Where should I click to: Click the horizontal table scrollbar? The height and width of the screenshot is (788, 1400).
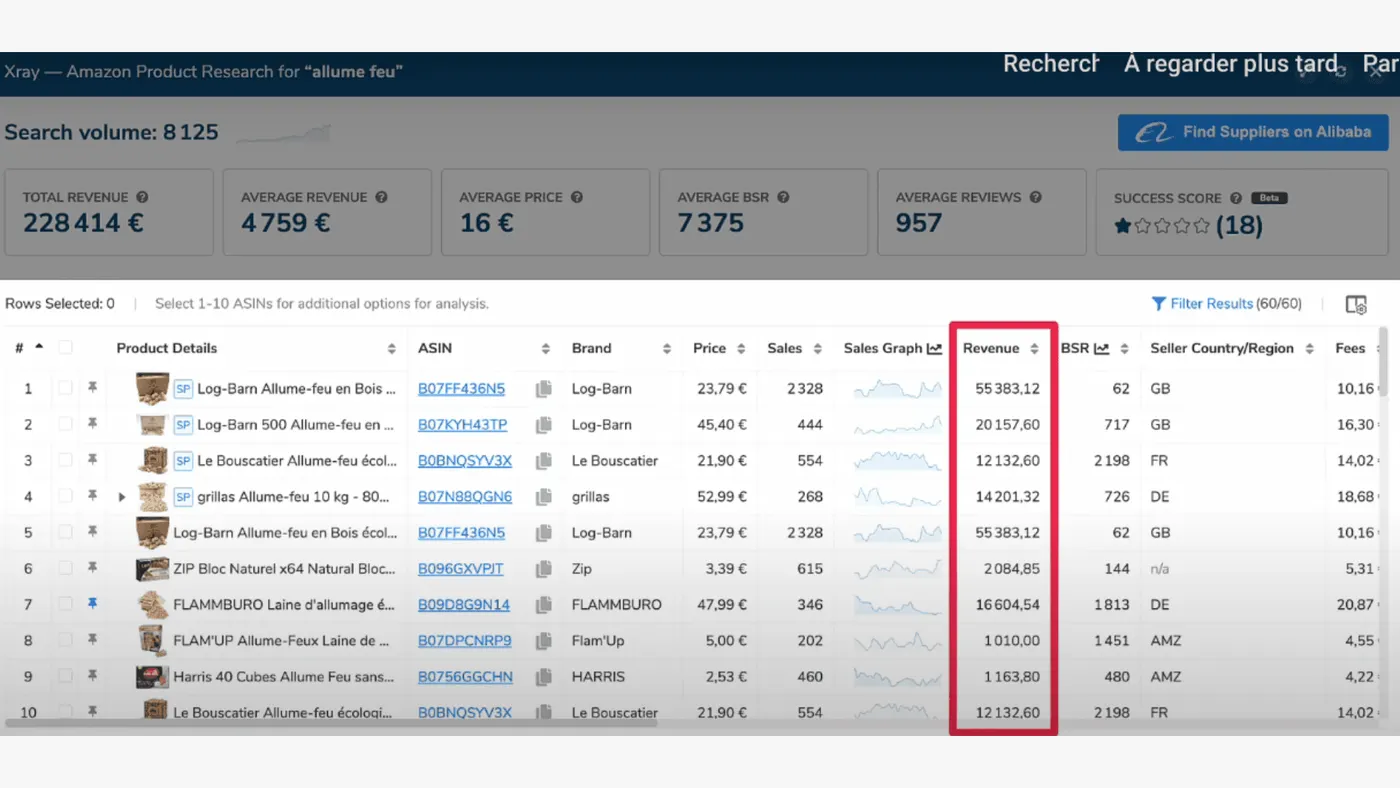coord(330,721)
